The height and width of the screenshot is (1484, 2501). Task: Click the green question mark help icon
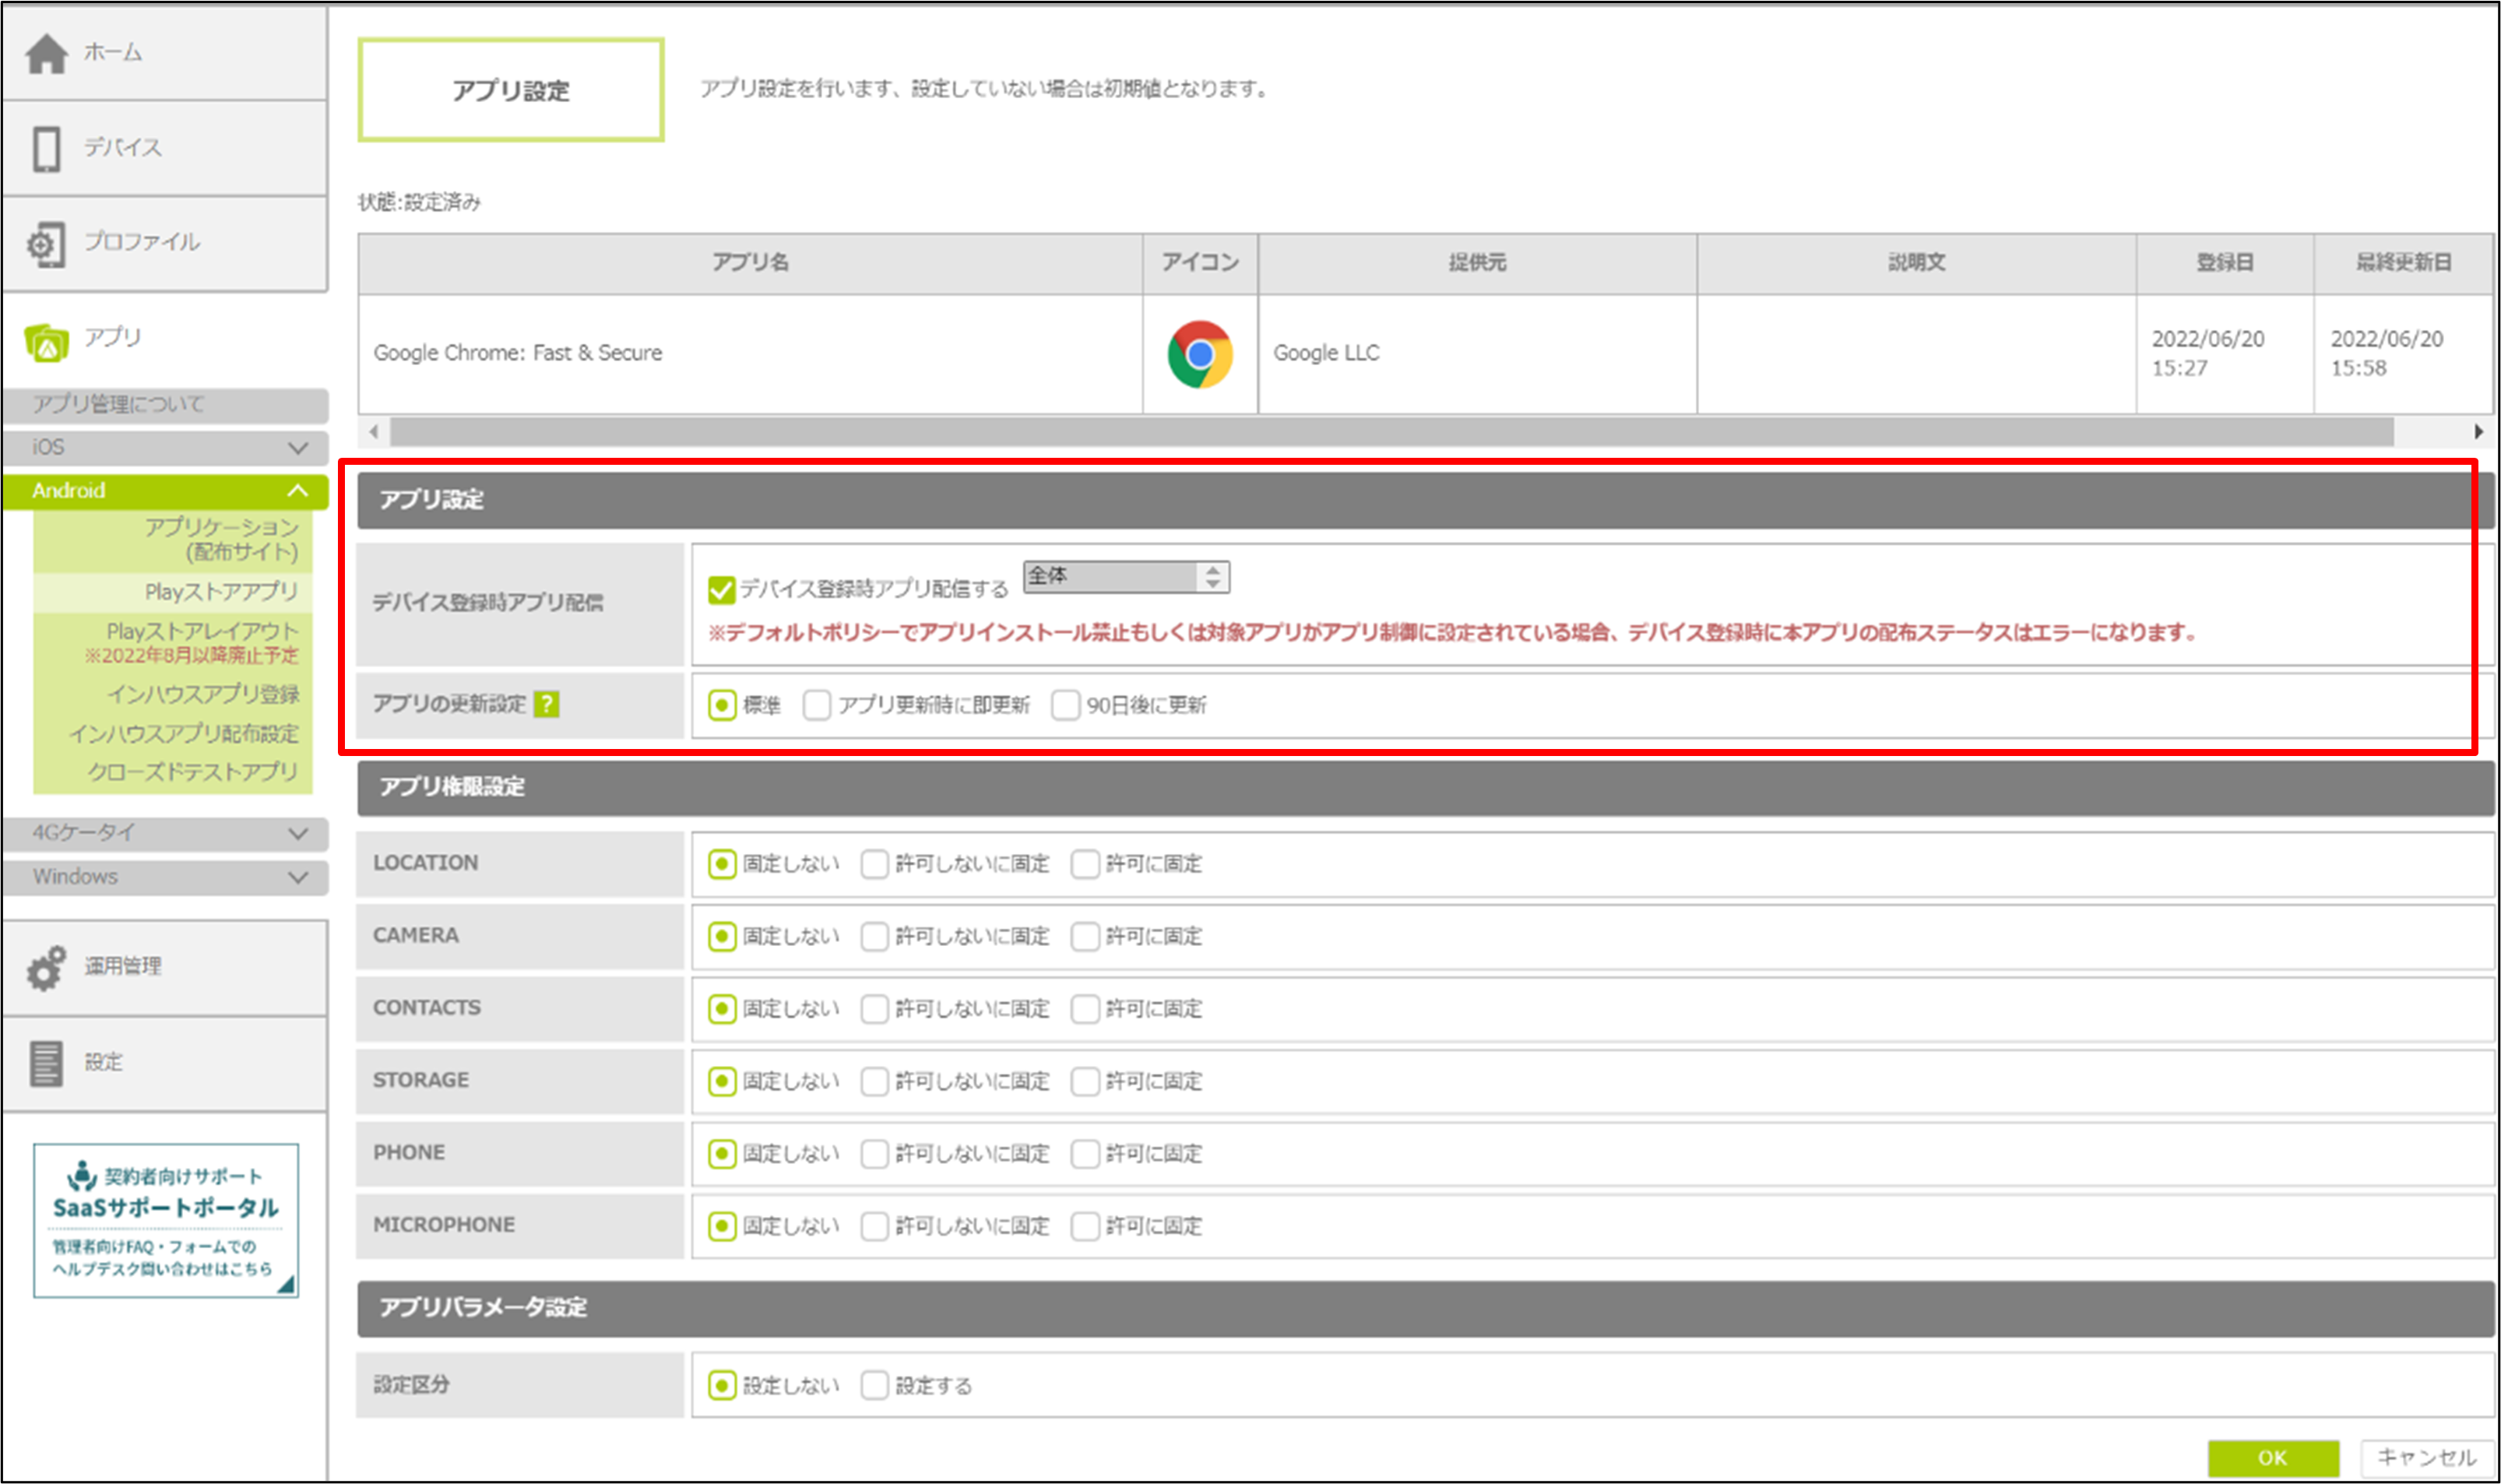coord(546,704)
